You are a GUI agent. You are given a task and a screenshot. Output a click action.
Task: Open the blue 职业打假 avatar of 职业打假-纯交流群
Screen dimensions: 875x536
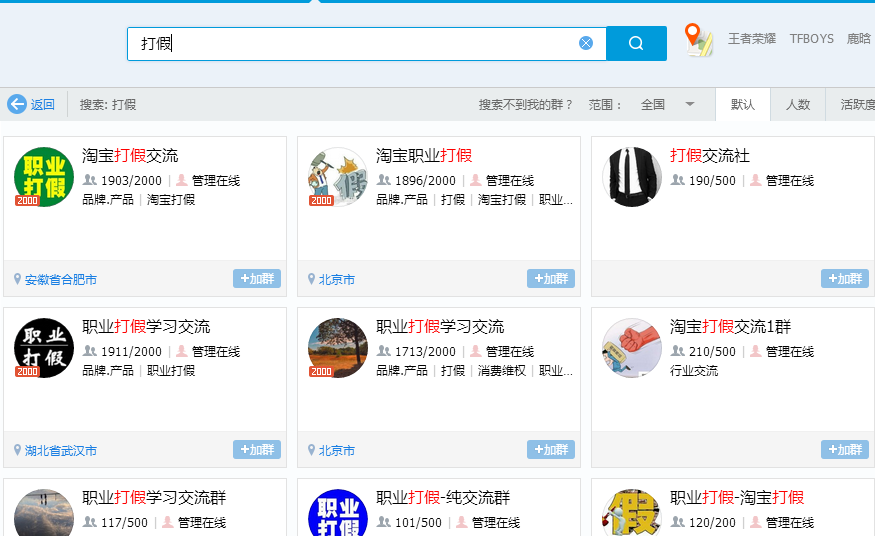click(338, 513)
